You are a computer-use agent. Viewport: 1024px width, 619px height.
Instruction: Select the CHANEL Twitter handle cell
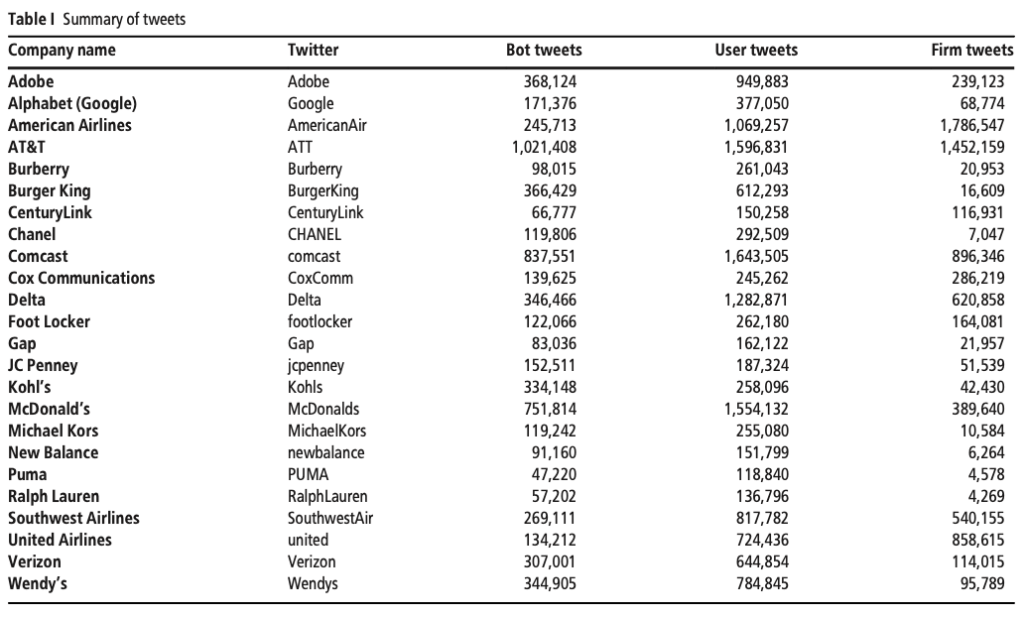[314, 234]
